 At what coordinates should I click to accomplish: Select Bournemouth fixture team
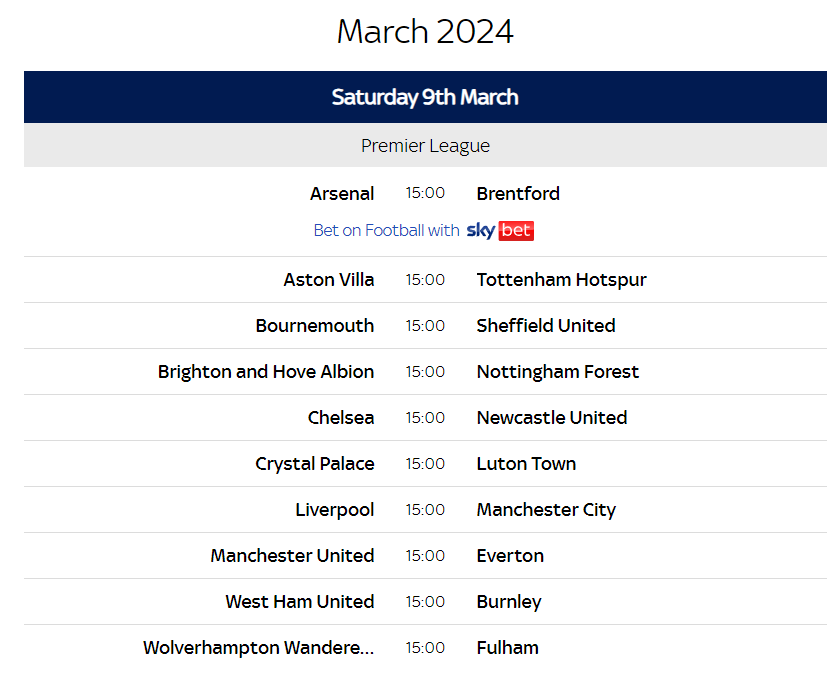click(x=315, y=326)
